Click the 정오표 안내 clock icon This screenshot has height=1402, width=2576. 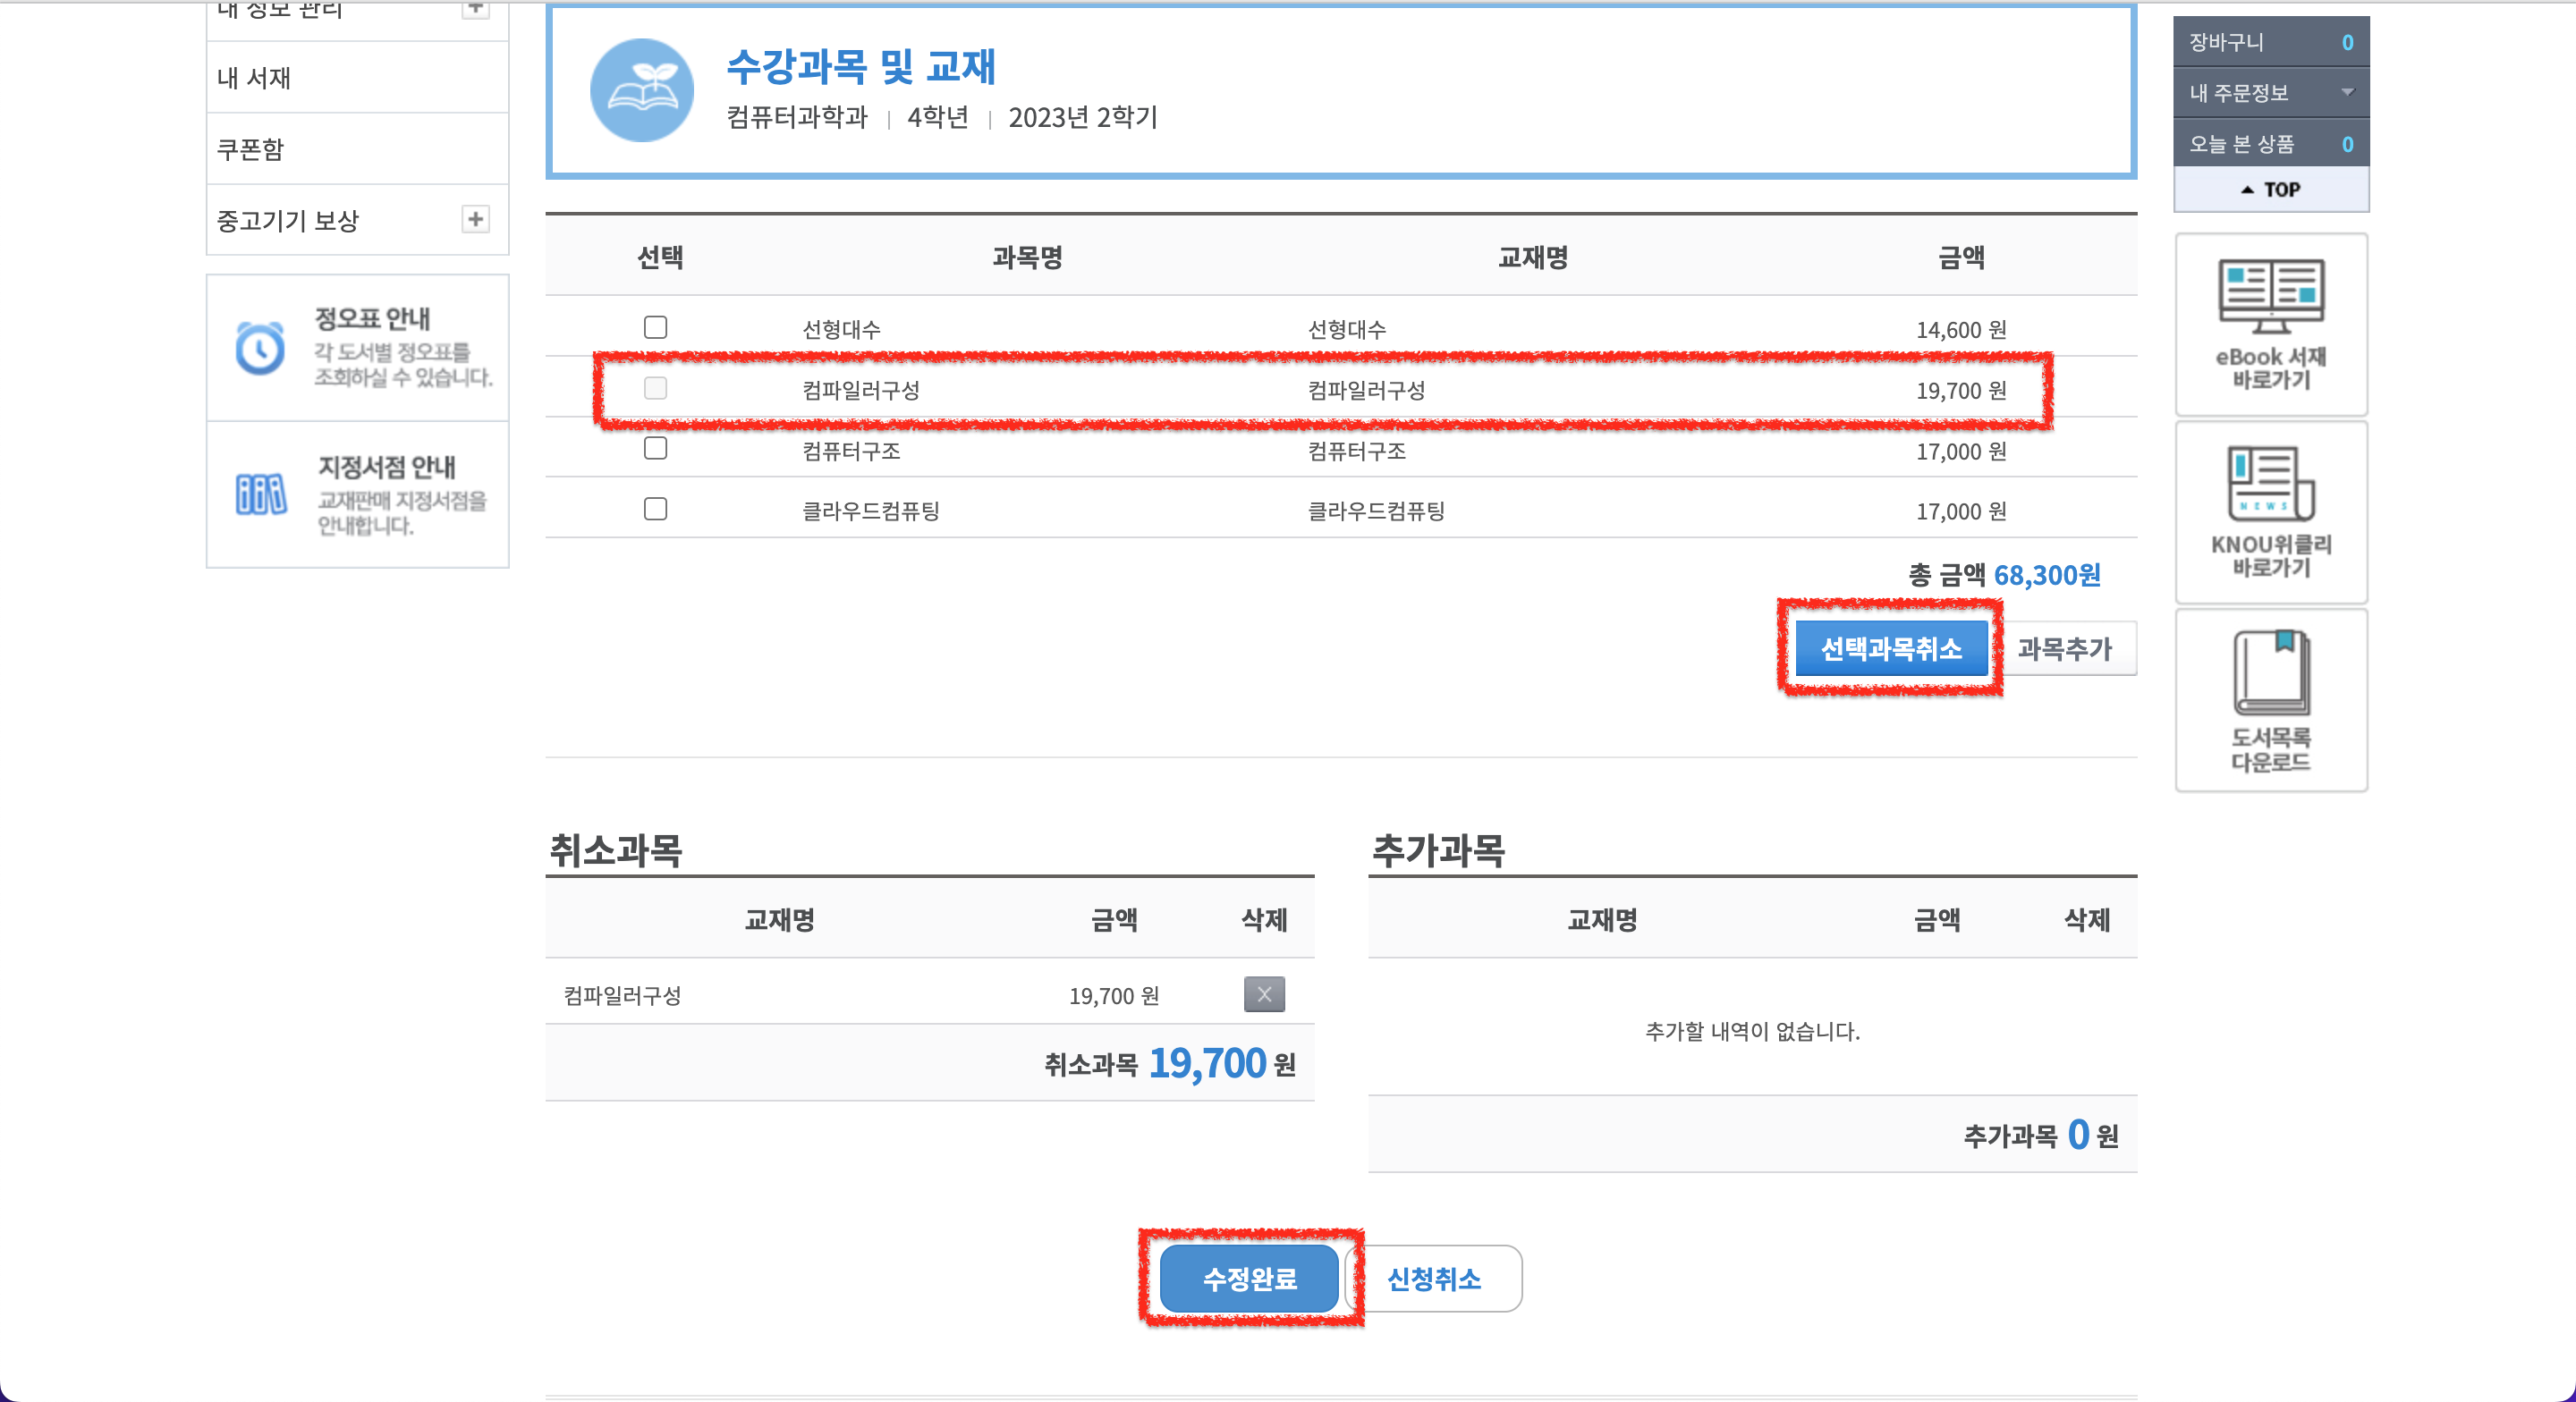coord(260,348)
